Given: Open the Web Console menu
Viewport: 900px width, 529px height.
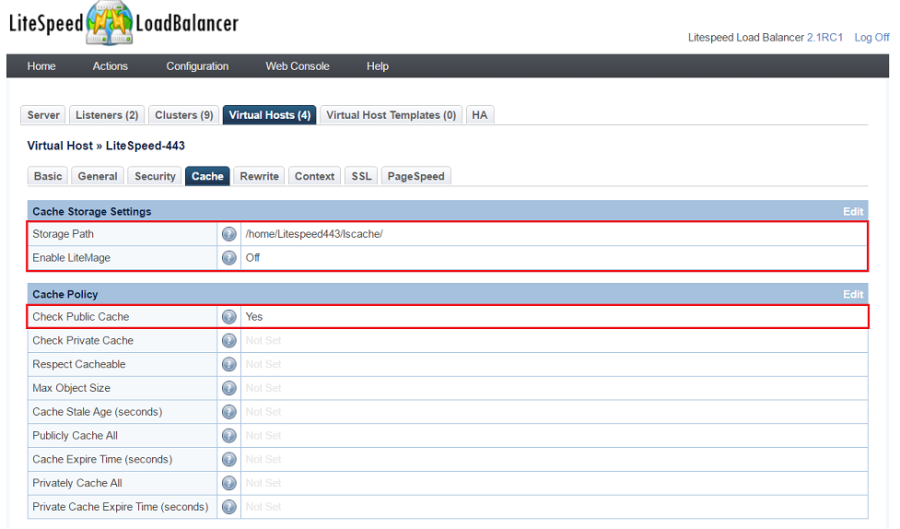Looking at the screenshot, I should (x=297, y=66).
